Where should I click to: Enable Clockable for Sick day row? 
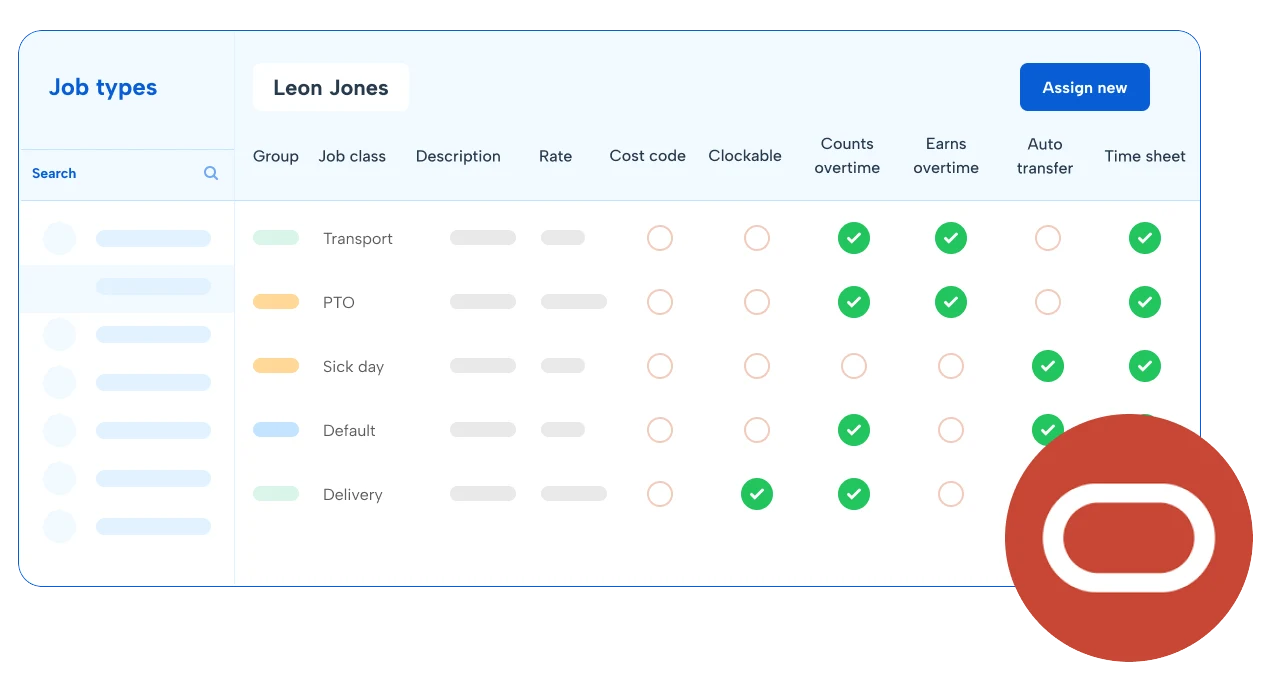757,366
